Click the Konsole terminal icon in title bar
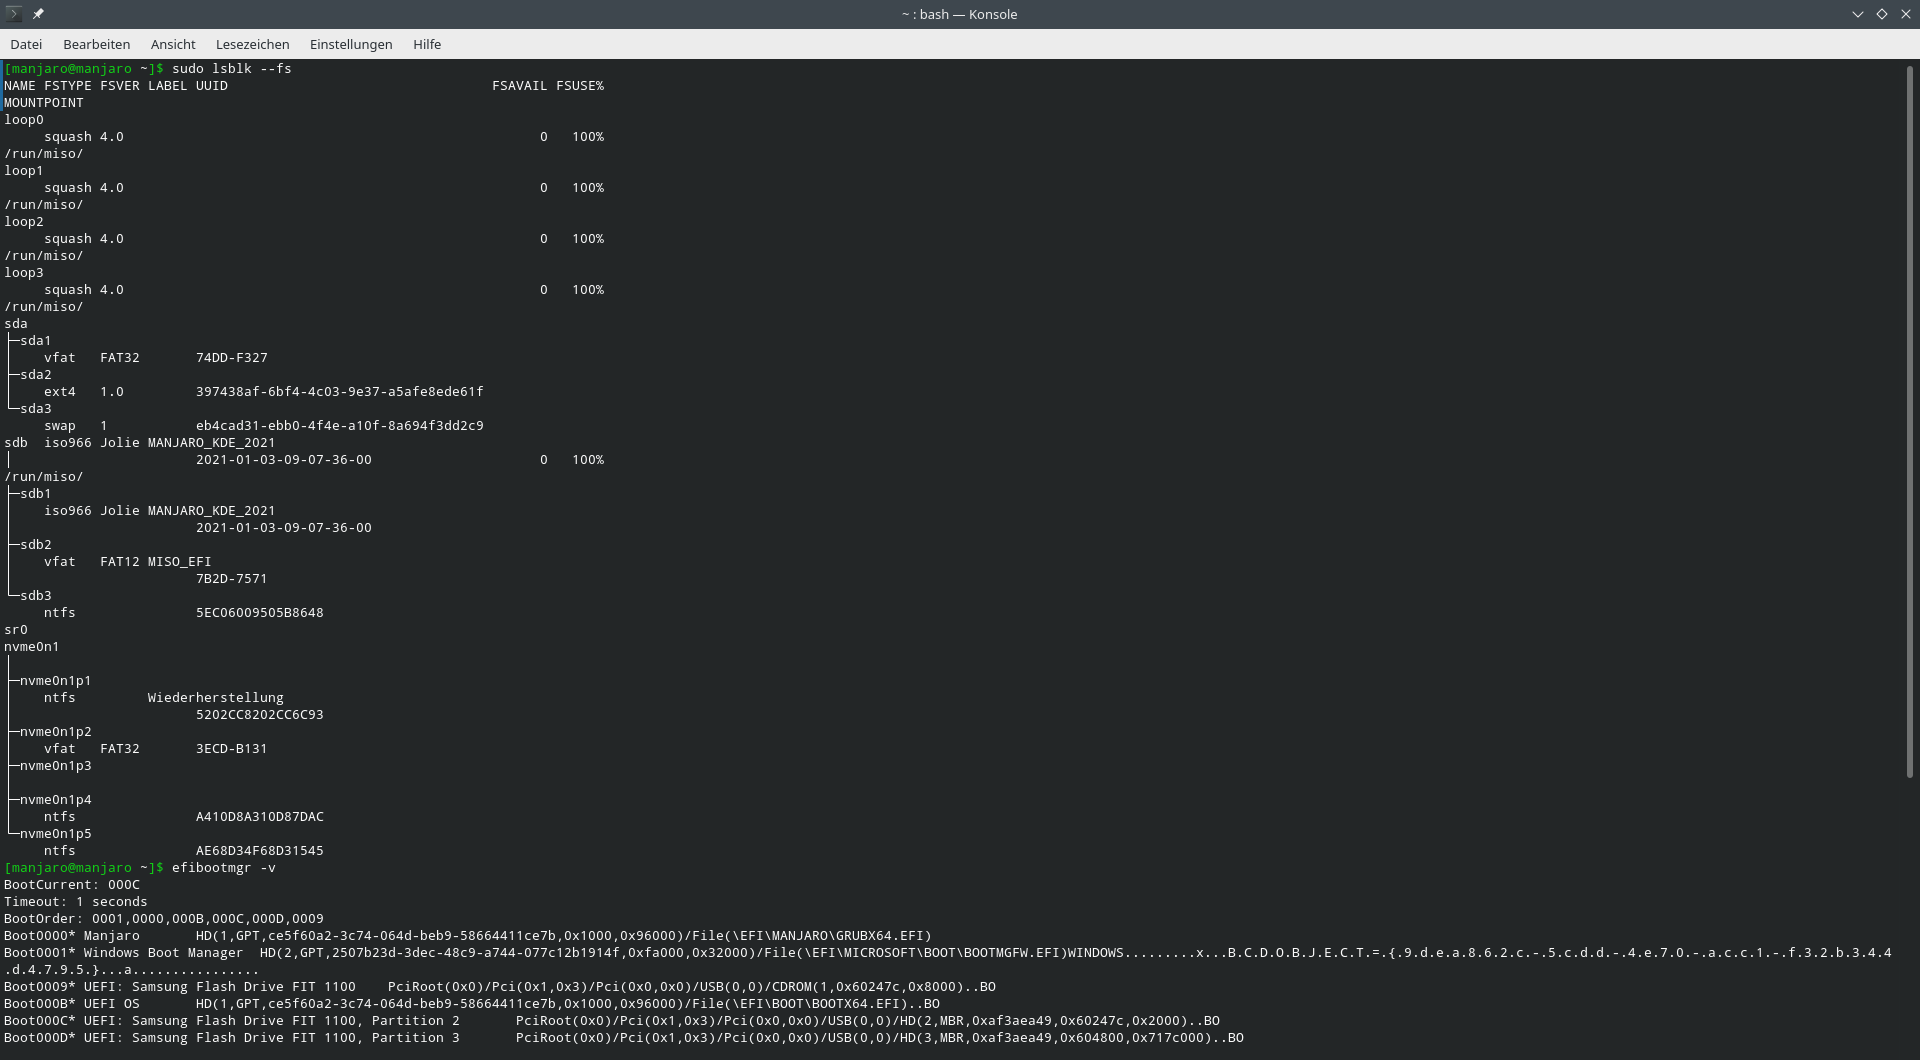Viewport: 1920px width, 1060px height. (14, 14)
